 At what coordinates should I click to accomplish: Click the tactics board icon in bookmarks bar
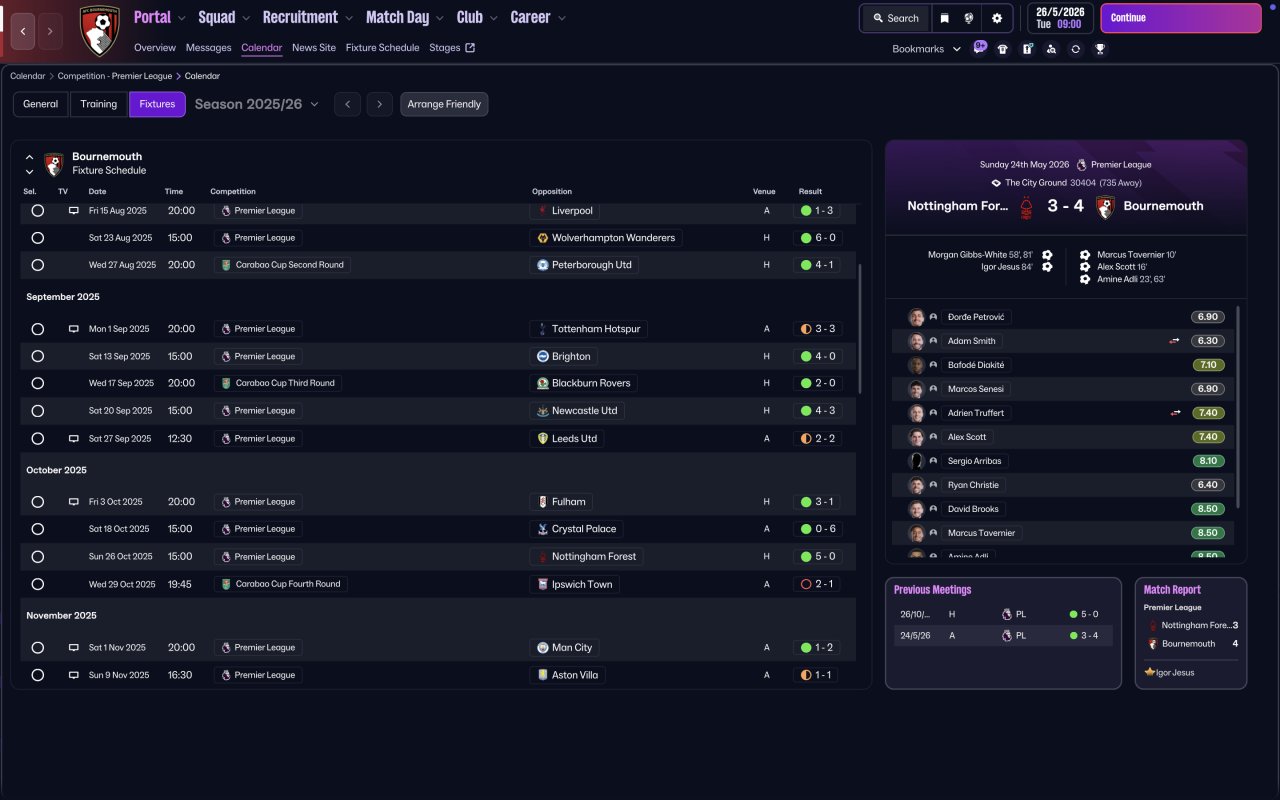(x=1027, y=49)
